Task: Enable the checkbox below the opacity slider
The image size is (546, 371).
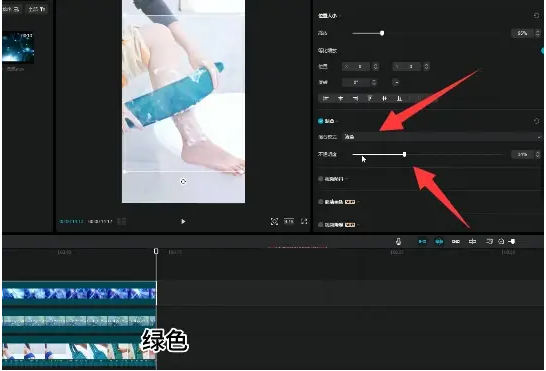Action: click(320, 179)
